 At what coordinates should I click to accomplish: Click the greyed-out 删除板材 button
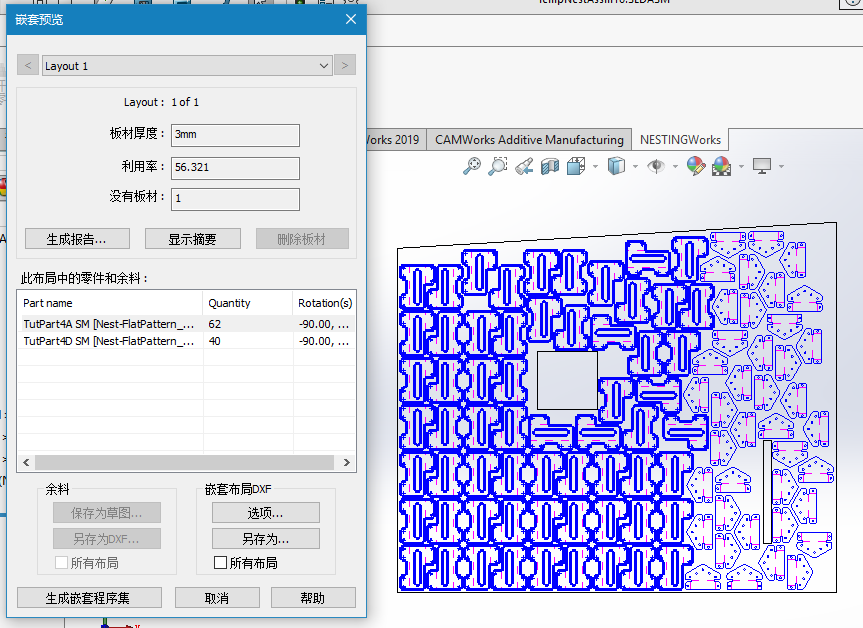[302, 239]
